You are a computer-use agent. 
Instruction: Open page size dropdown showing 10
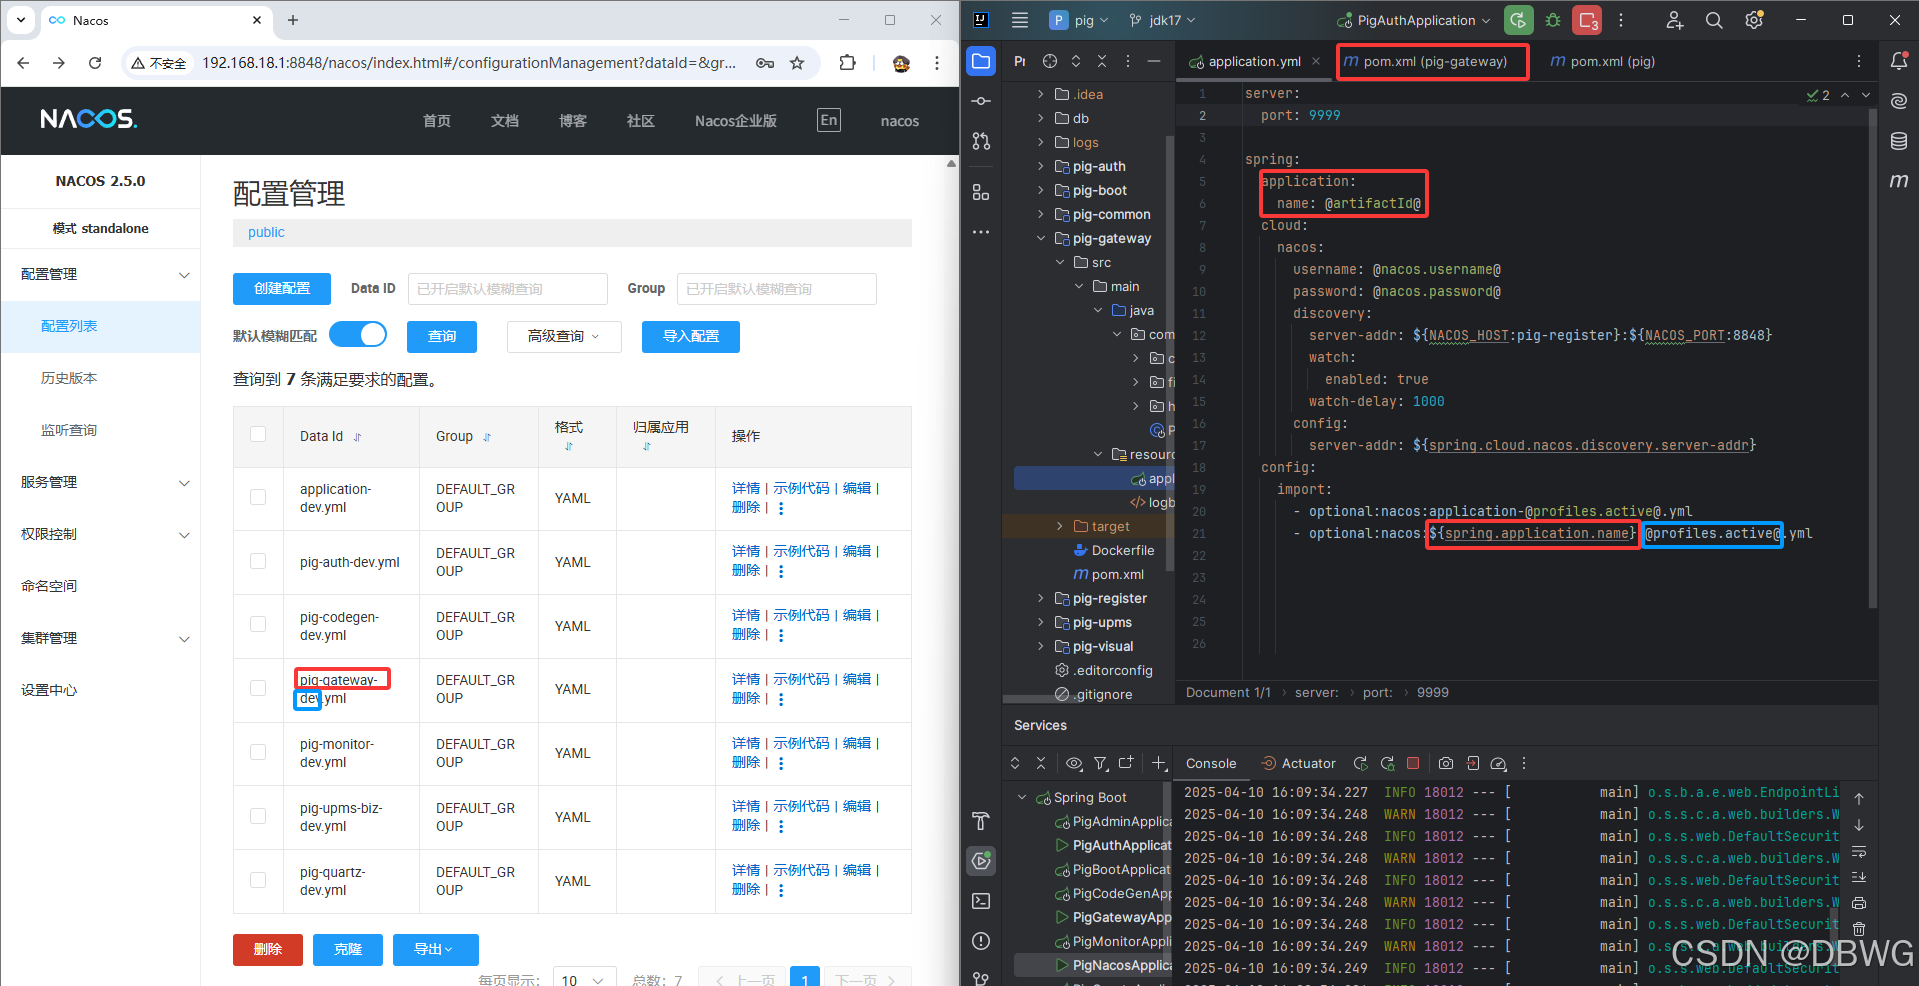point(583,980)
